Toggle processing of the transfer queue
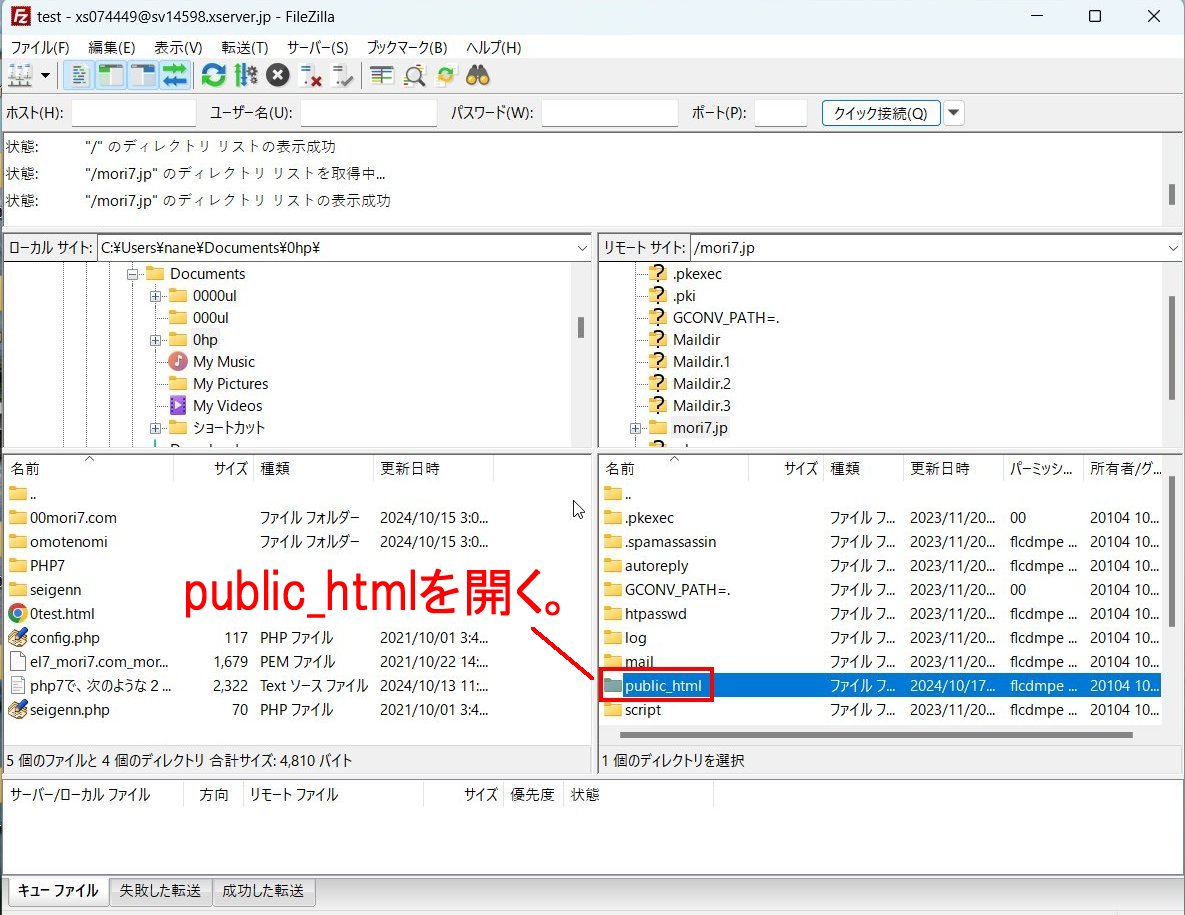The height and width of the screenshot is (915, 1185). (x=246, y=76)
